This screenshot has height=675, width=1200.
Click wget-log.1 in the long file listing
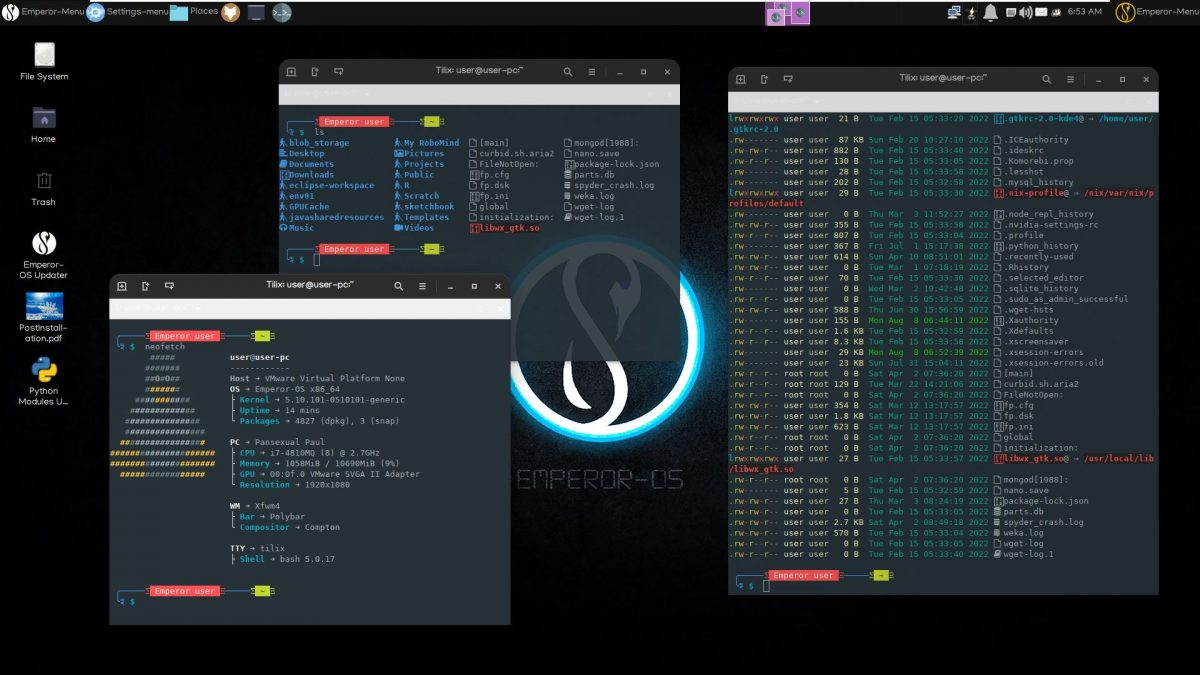pyautogui.click(x=1029, y=554)
